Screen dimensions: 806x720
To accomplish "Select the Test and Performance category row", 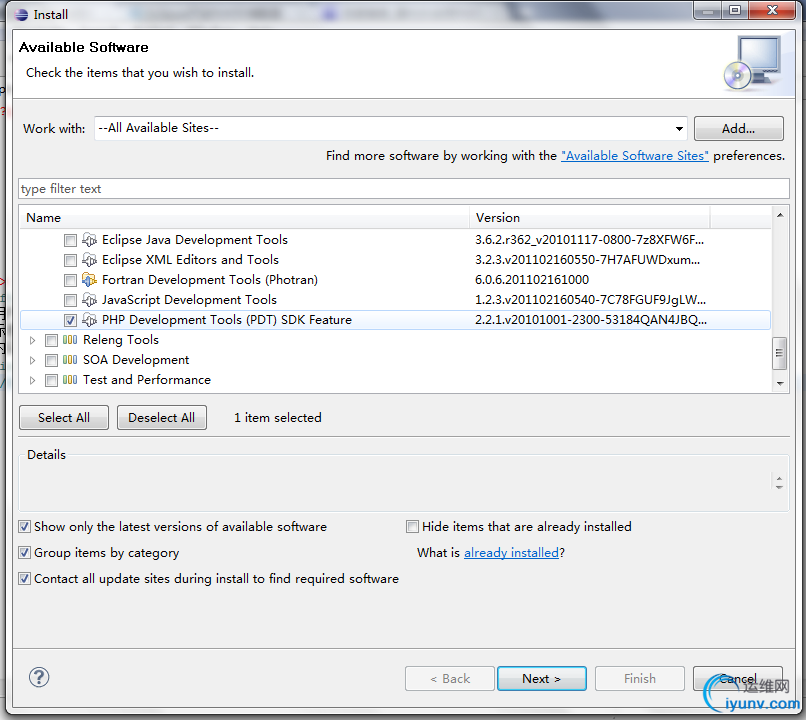I will coord(395,380).
